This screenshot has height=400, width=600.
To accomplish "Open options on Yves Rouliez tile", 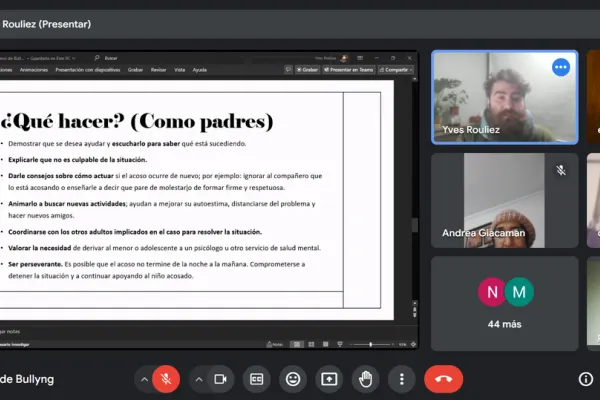I will point(561,67).
